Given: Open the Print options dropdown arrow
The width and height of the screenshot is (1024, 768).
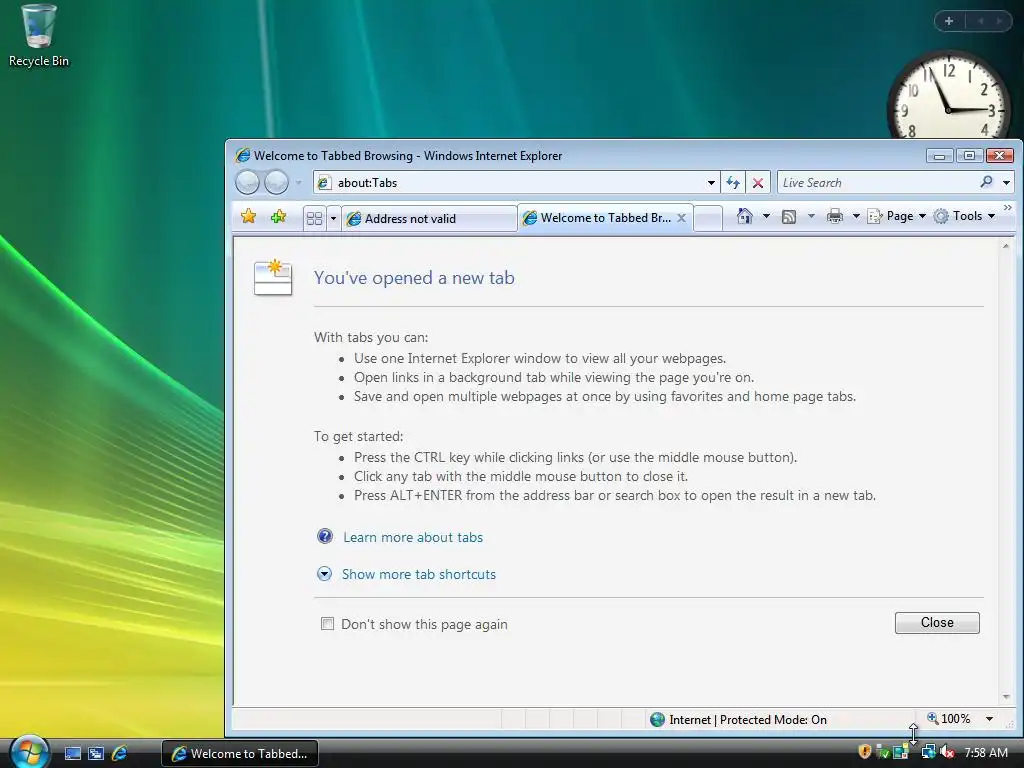Looking at the screenshot, I should [856, 216].
